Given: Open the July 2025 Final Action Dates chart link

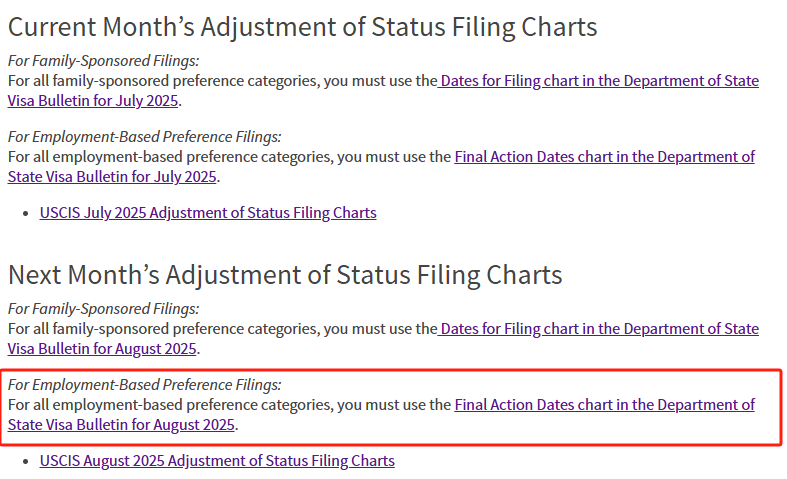Looking at the screenshot, I should click(x=604, y=157).
